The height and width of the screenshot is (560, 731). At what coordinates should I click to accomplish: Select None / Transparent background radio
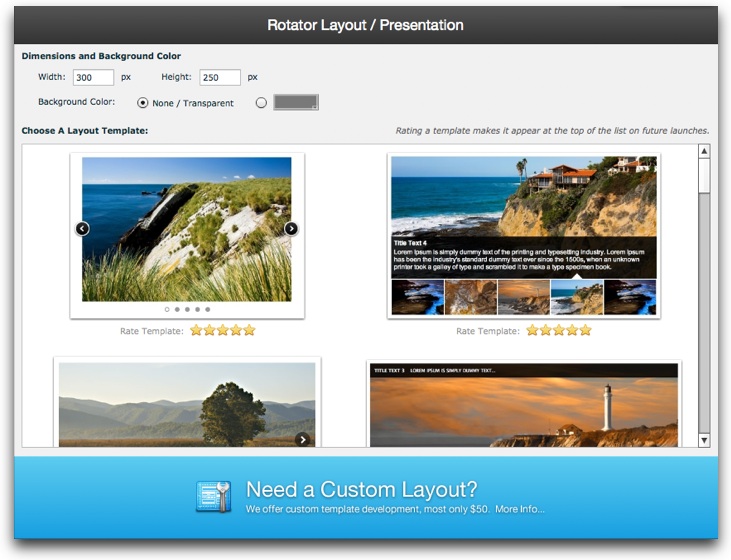[142, 102]
